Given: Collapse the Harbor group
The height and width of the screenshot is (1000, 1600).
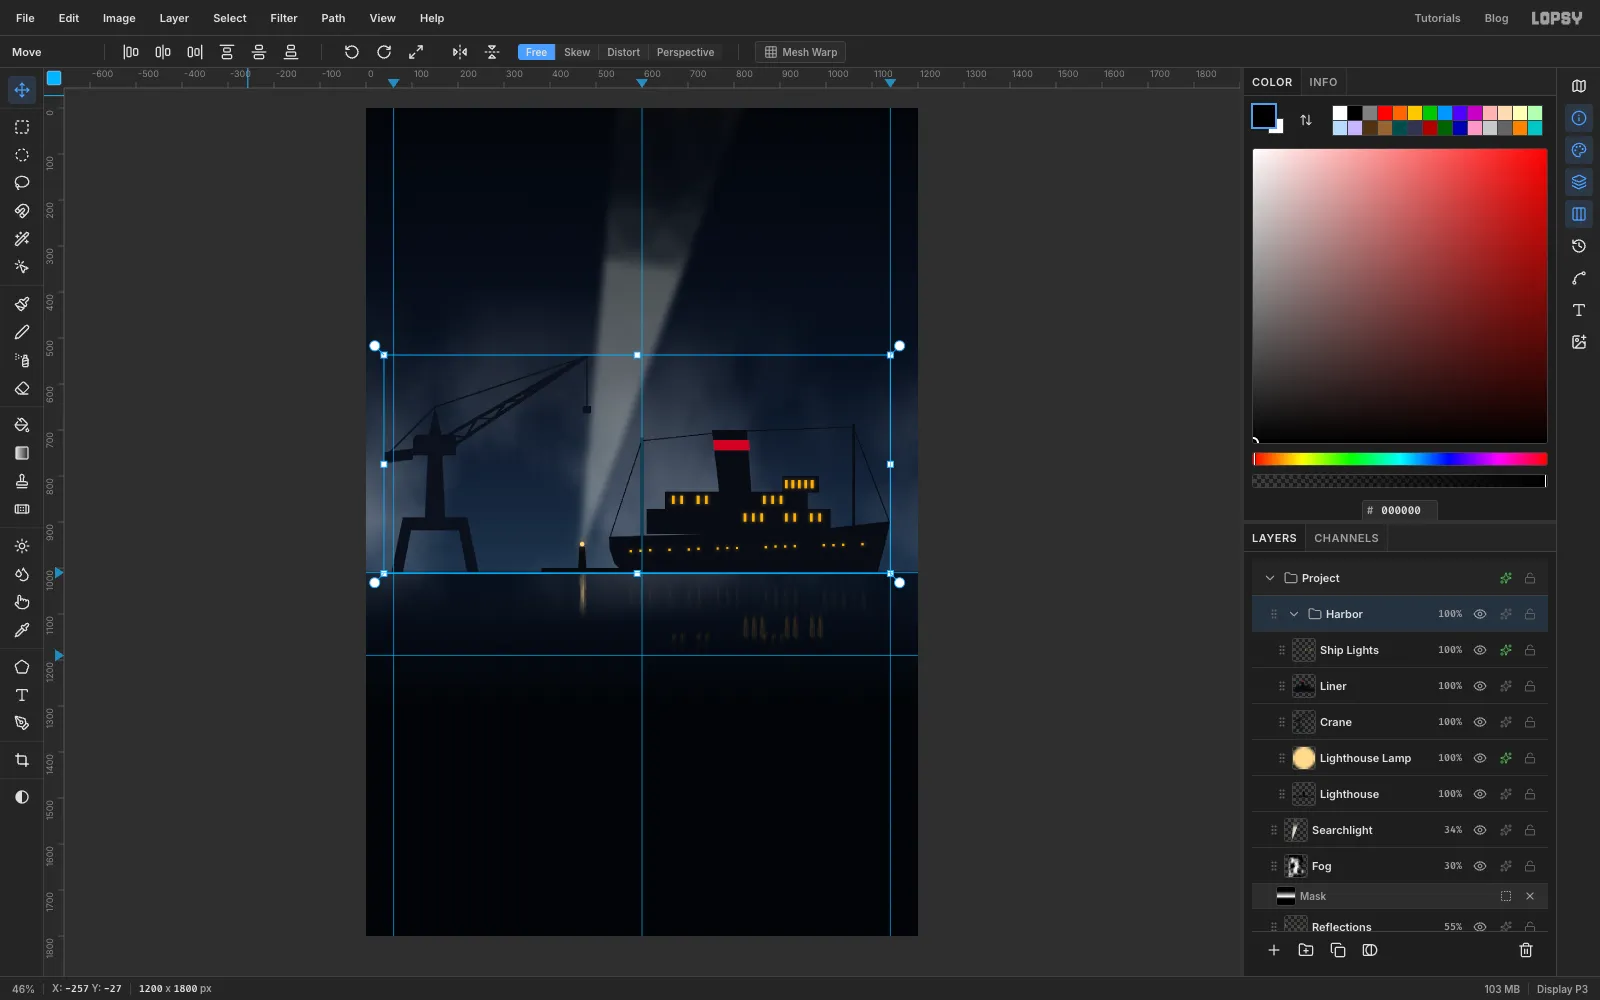Looking at the screenshot, I should point(1294,614).
